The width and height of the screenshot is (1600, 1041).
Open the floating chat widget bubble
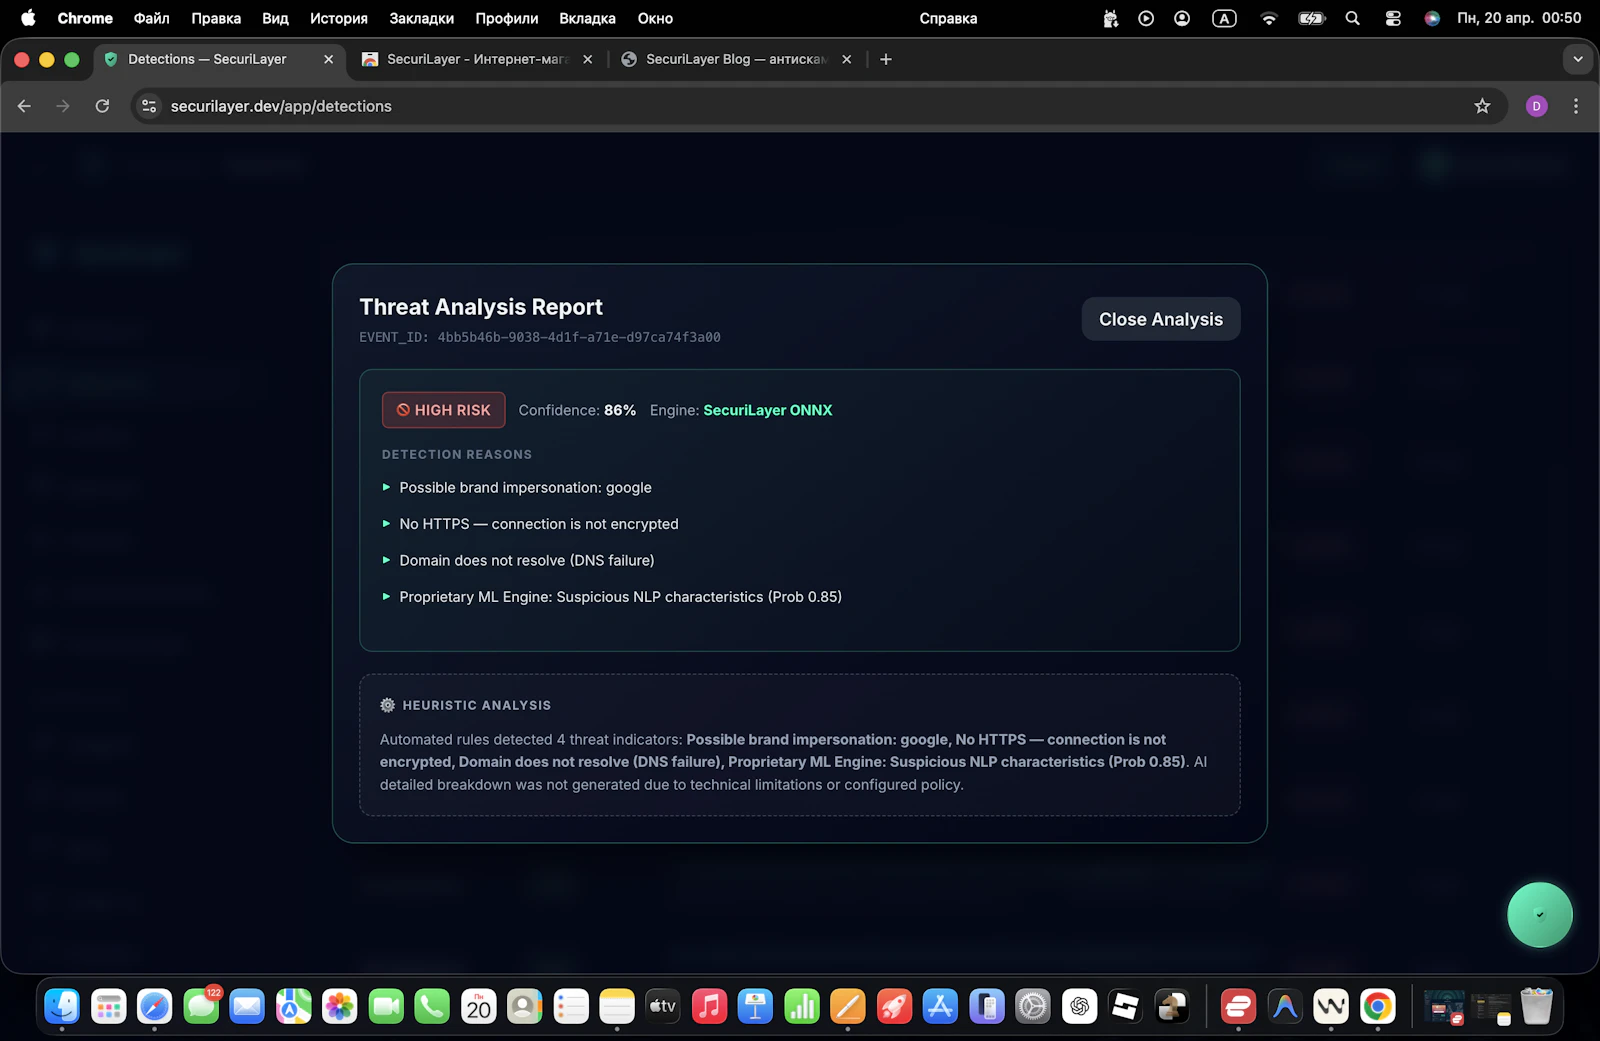(x=1539, y=914)
